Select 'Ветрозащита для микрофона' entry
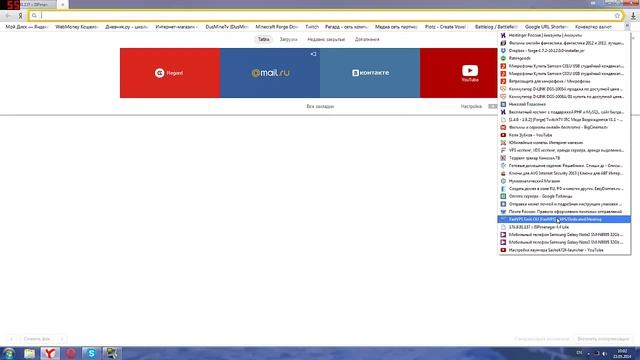Viewport: 640px width, 360px height. pos(564,81)
